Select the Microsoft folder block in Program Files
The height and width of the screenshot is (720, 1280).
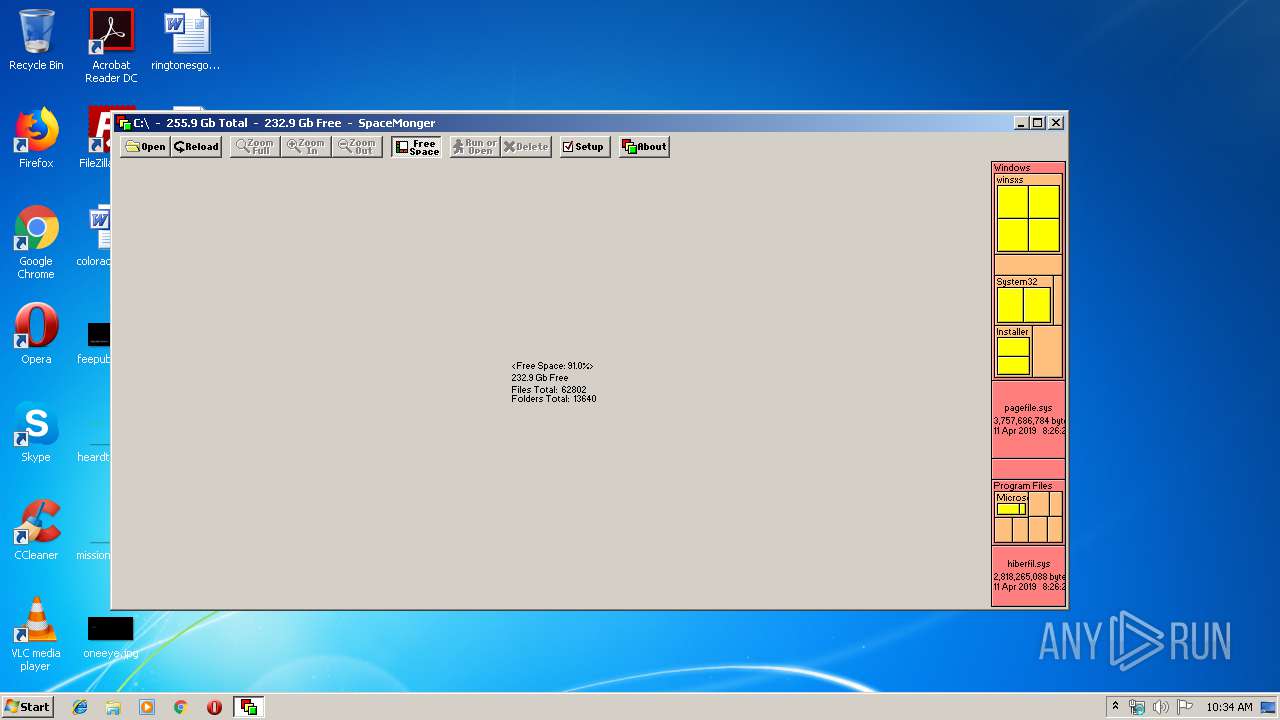[1011, 504]
